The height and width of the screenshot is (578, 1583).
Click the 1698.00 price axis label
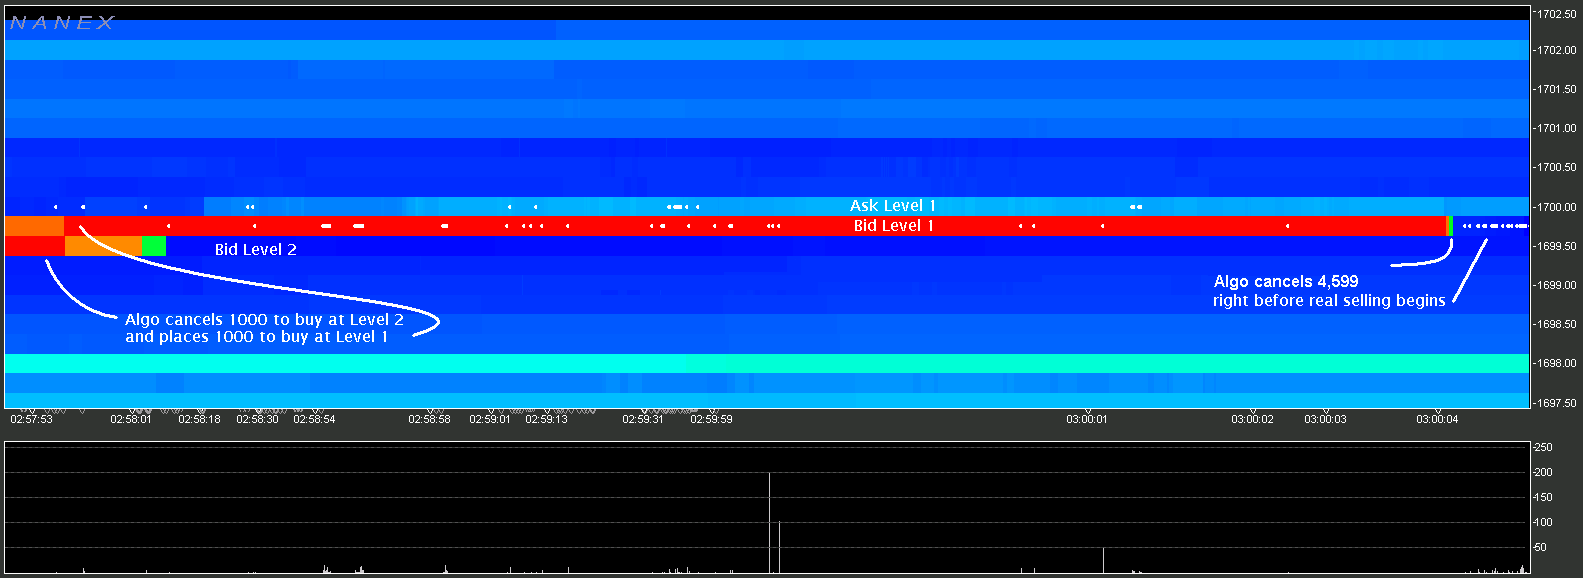click(1556, 364)
